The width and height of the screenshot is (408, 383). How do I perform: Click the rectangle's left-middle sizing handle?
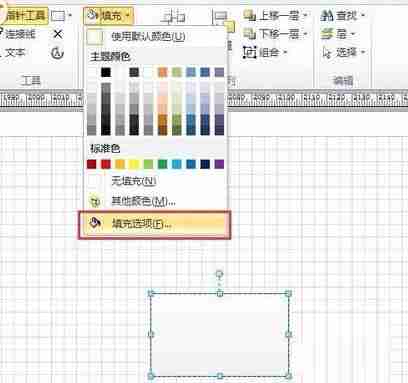tap(151, 334)
